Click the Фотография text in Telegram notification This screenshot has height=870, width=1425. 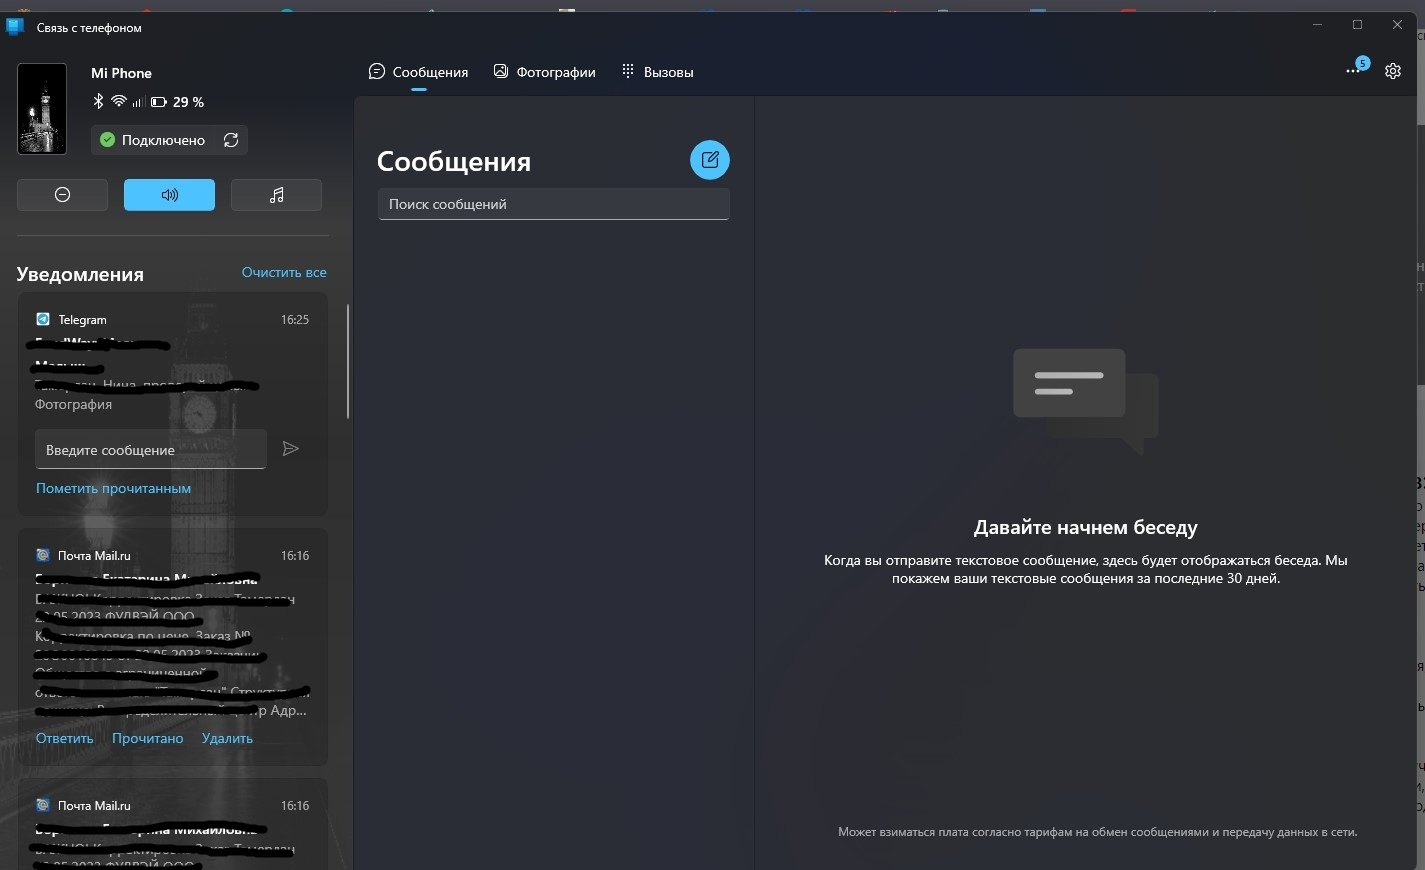[73, 404]
